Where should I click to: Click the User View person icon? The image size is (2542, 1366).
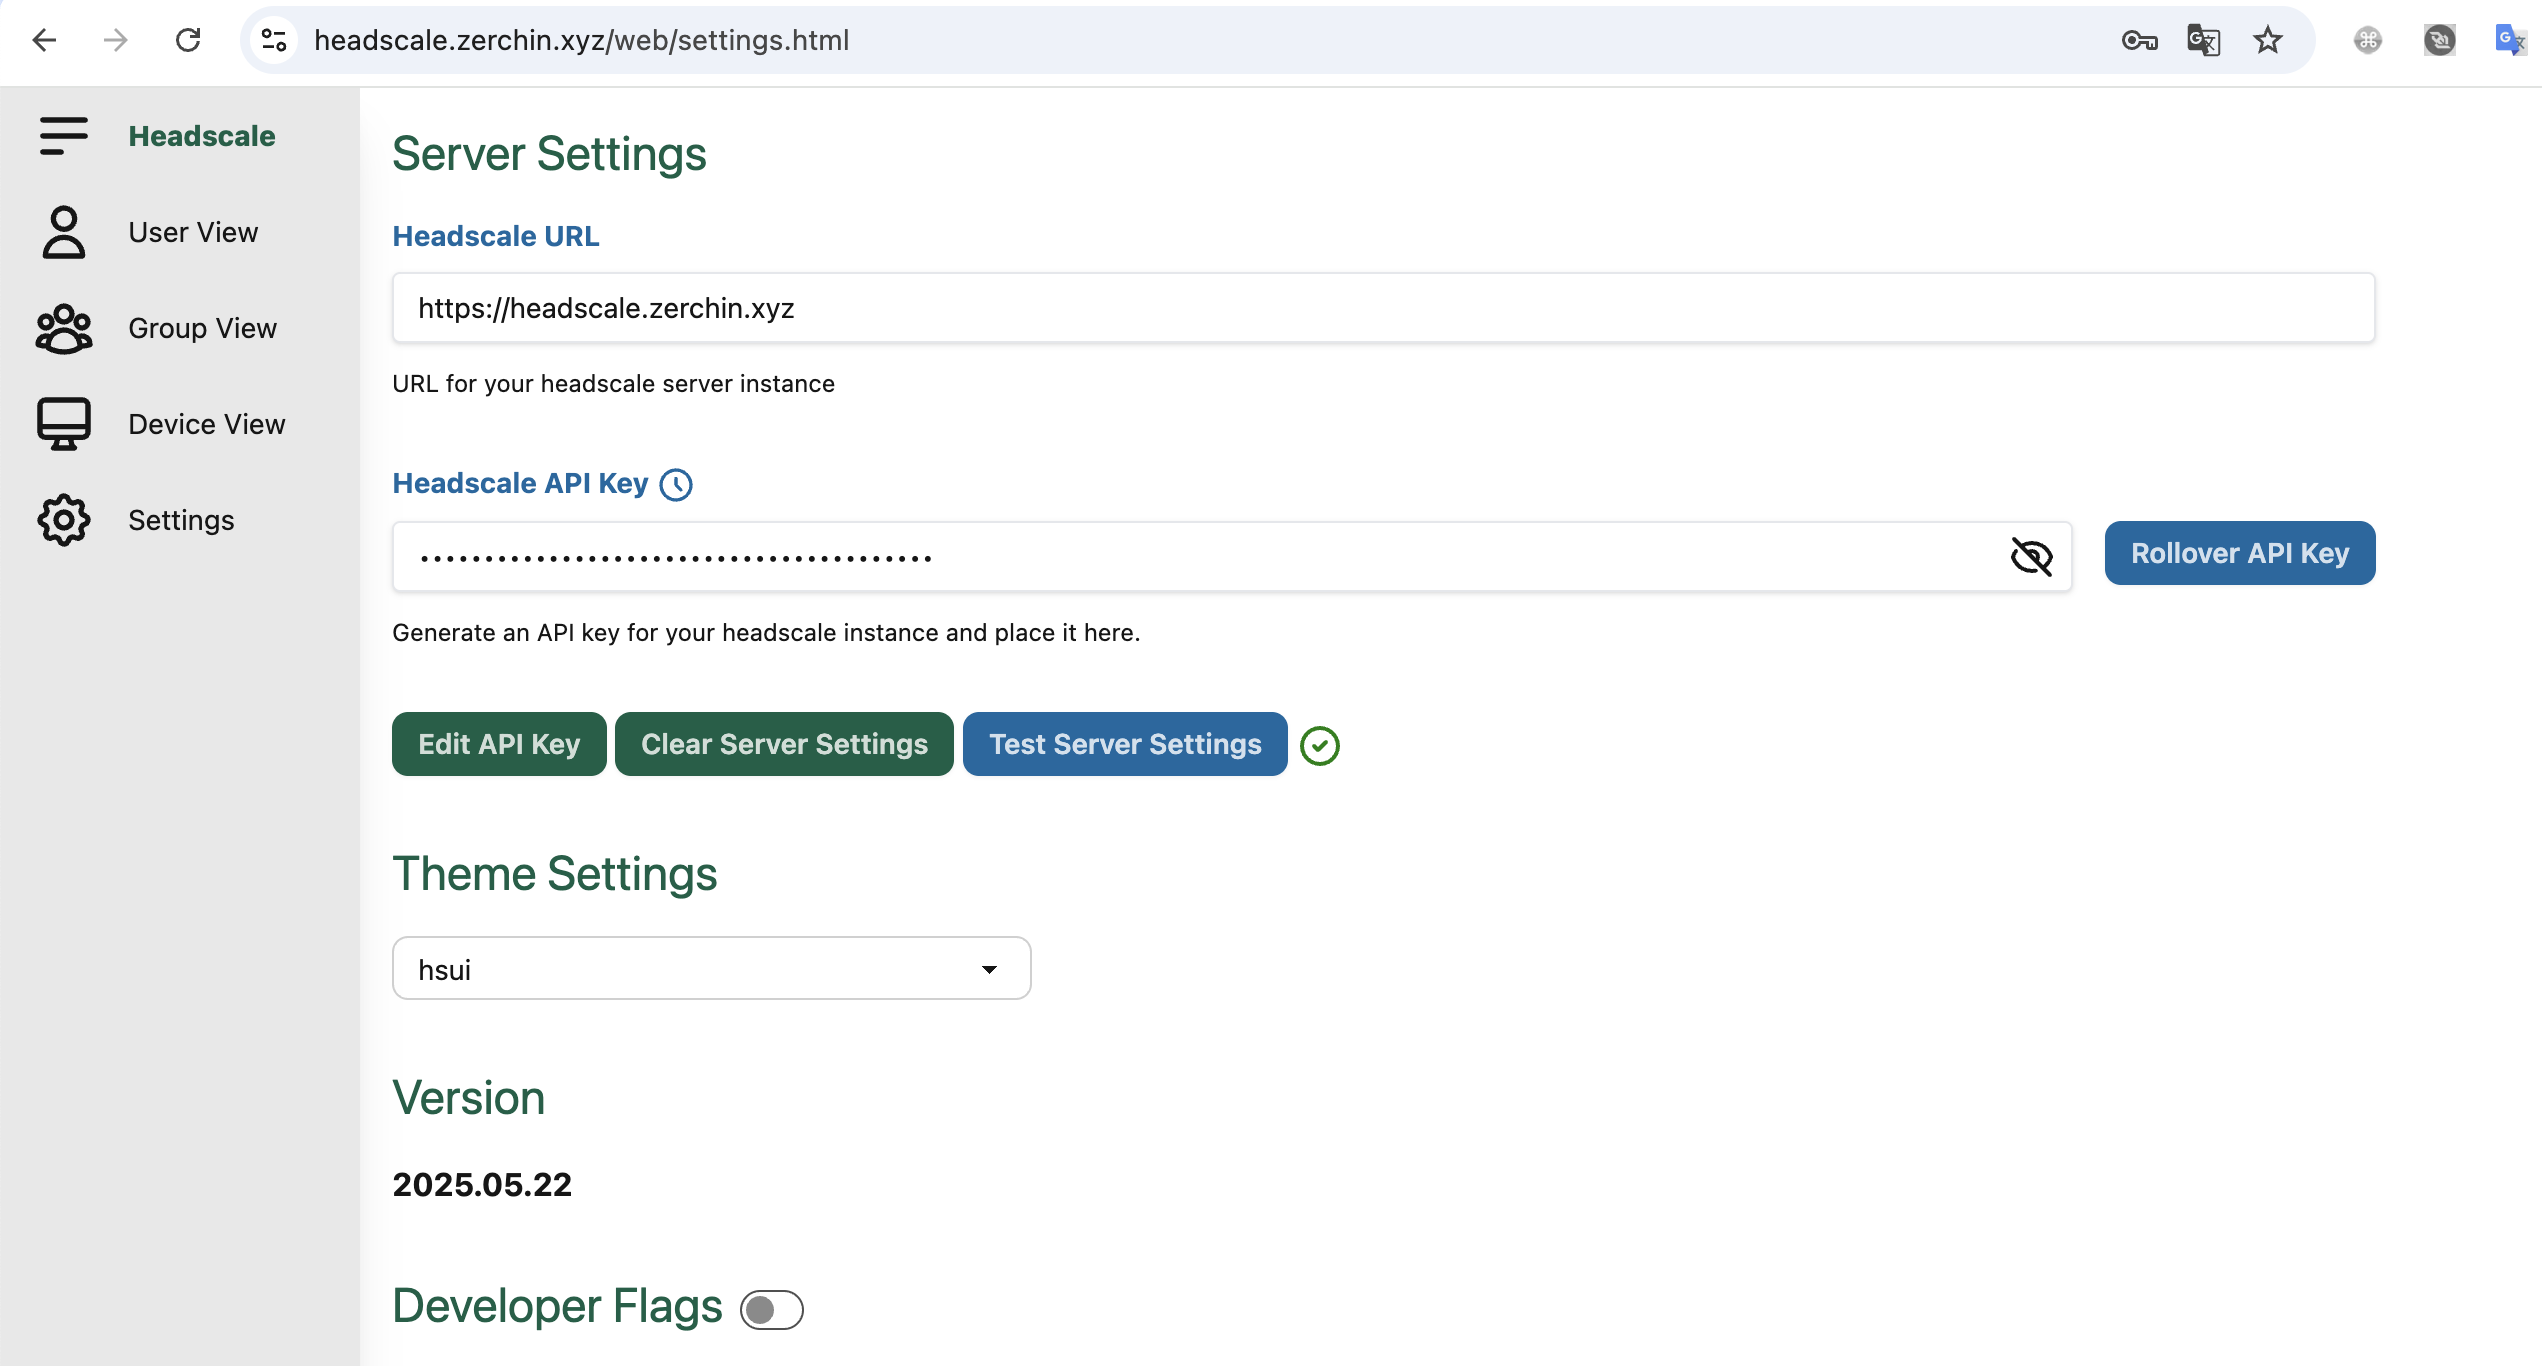coord(64,232)
